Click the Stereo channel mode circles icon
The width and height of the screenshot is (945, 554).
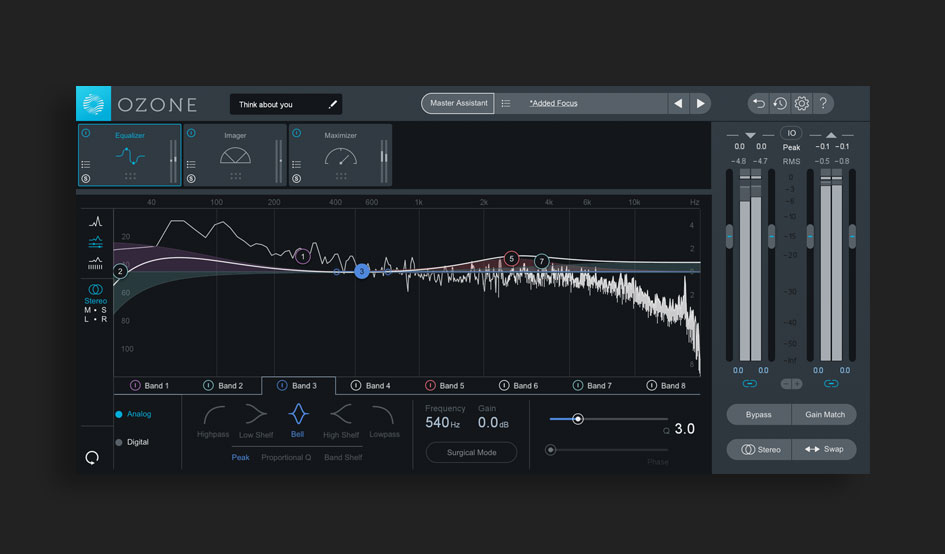tap(95, 289)
